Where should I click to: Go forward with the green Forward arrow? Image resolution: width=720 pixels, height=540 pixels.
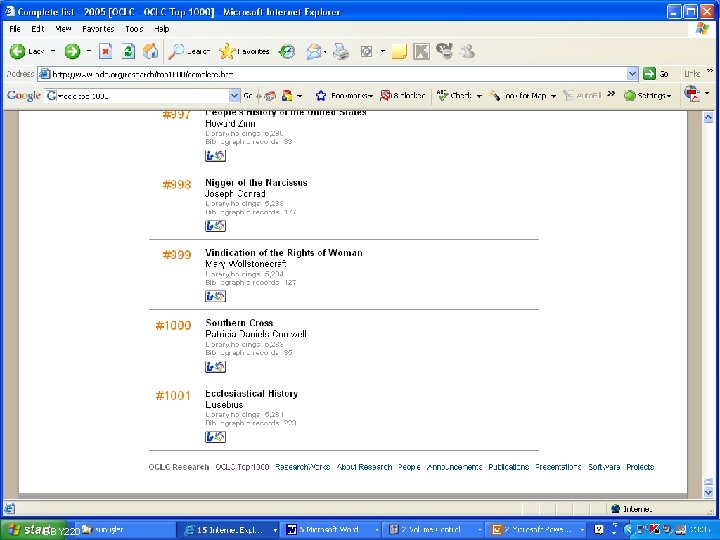tap(72, 51)
